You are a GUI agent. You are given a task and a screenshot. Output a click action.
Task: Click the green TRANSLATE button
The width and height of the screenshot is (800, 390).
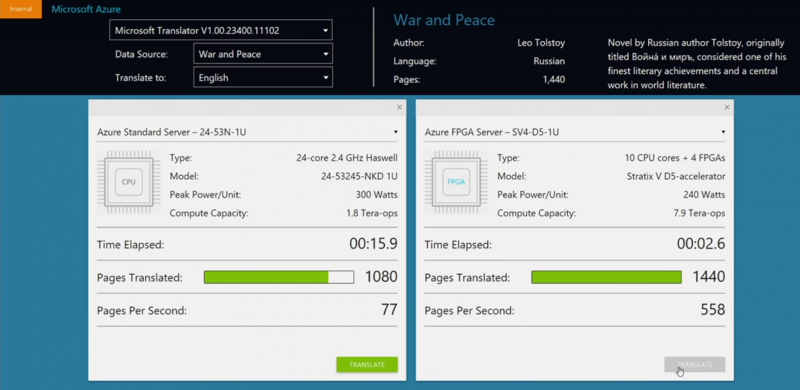click(367, 364)
